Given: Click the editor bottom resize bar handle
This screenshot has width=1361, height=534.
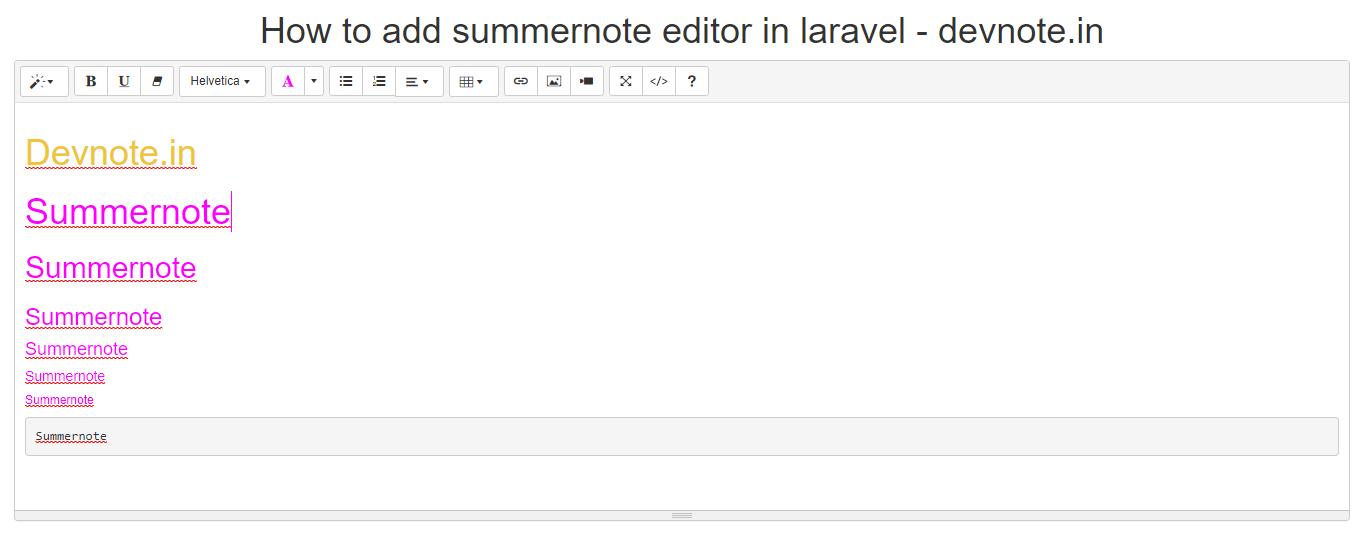Looking at the screenshot, I should point(682,515).
